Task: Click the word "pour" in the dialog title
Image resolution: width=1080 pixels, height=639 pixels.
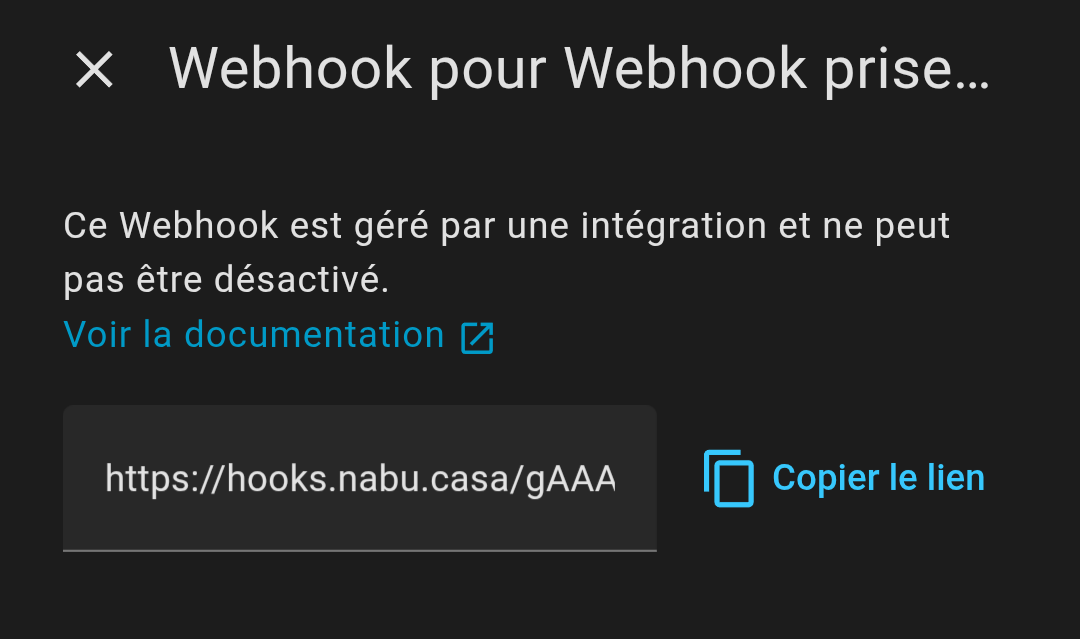Action: 488,70
